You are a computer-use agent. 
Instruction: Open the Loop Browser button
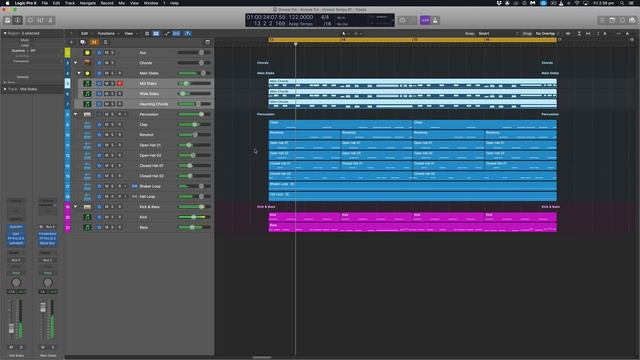(622, 20)
